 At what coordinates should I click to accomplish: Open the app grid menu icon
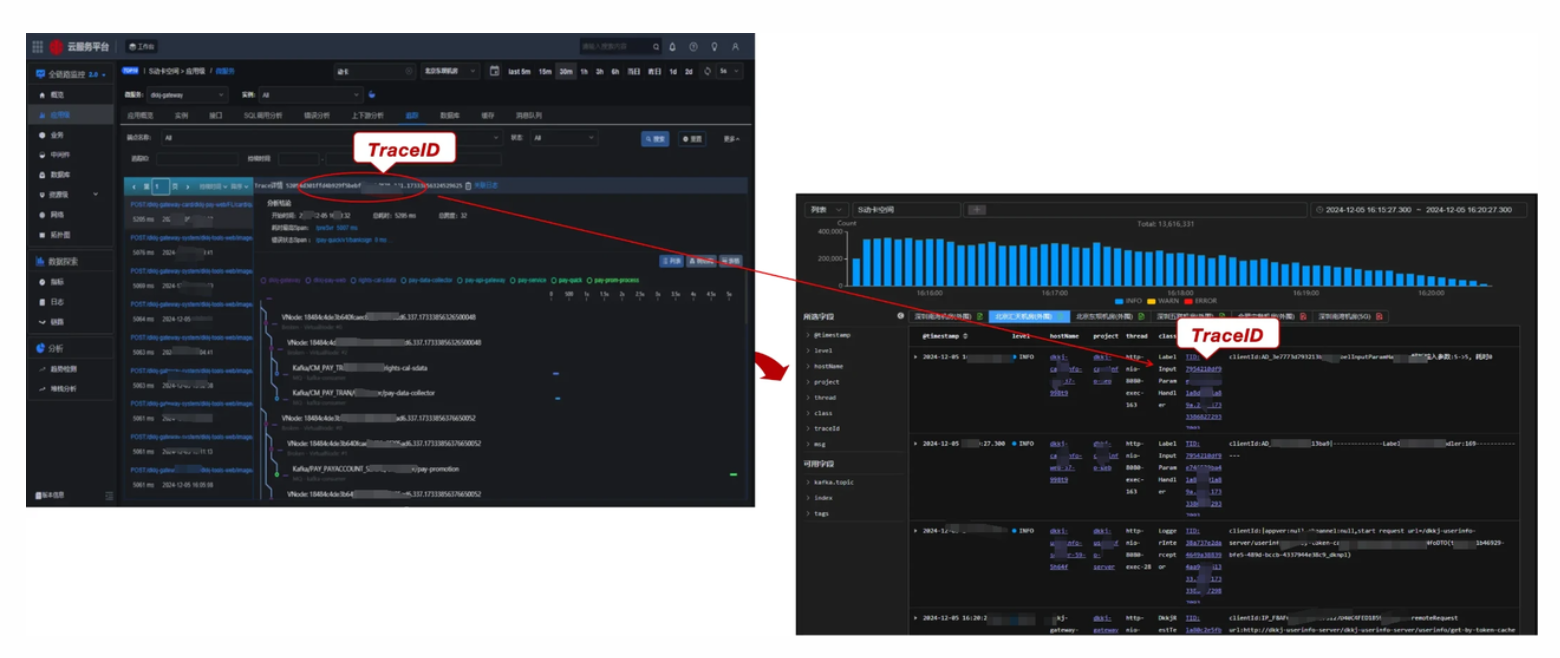pos(37,46)
